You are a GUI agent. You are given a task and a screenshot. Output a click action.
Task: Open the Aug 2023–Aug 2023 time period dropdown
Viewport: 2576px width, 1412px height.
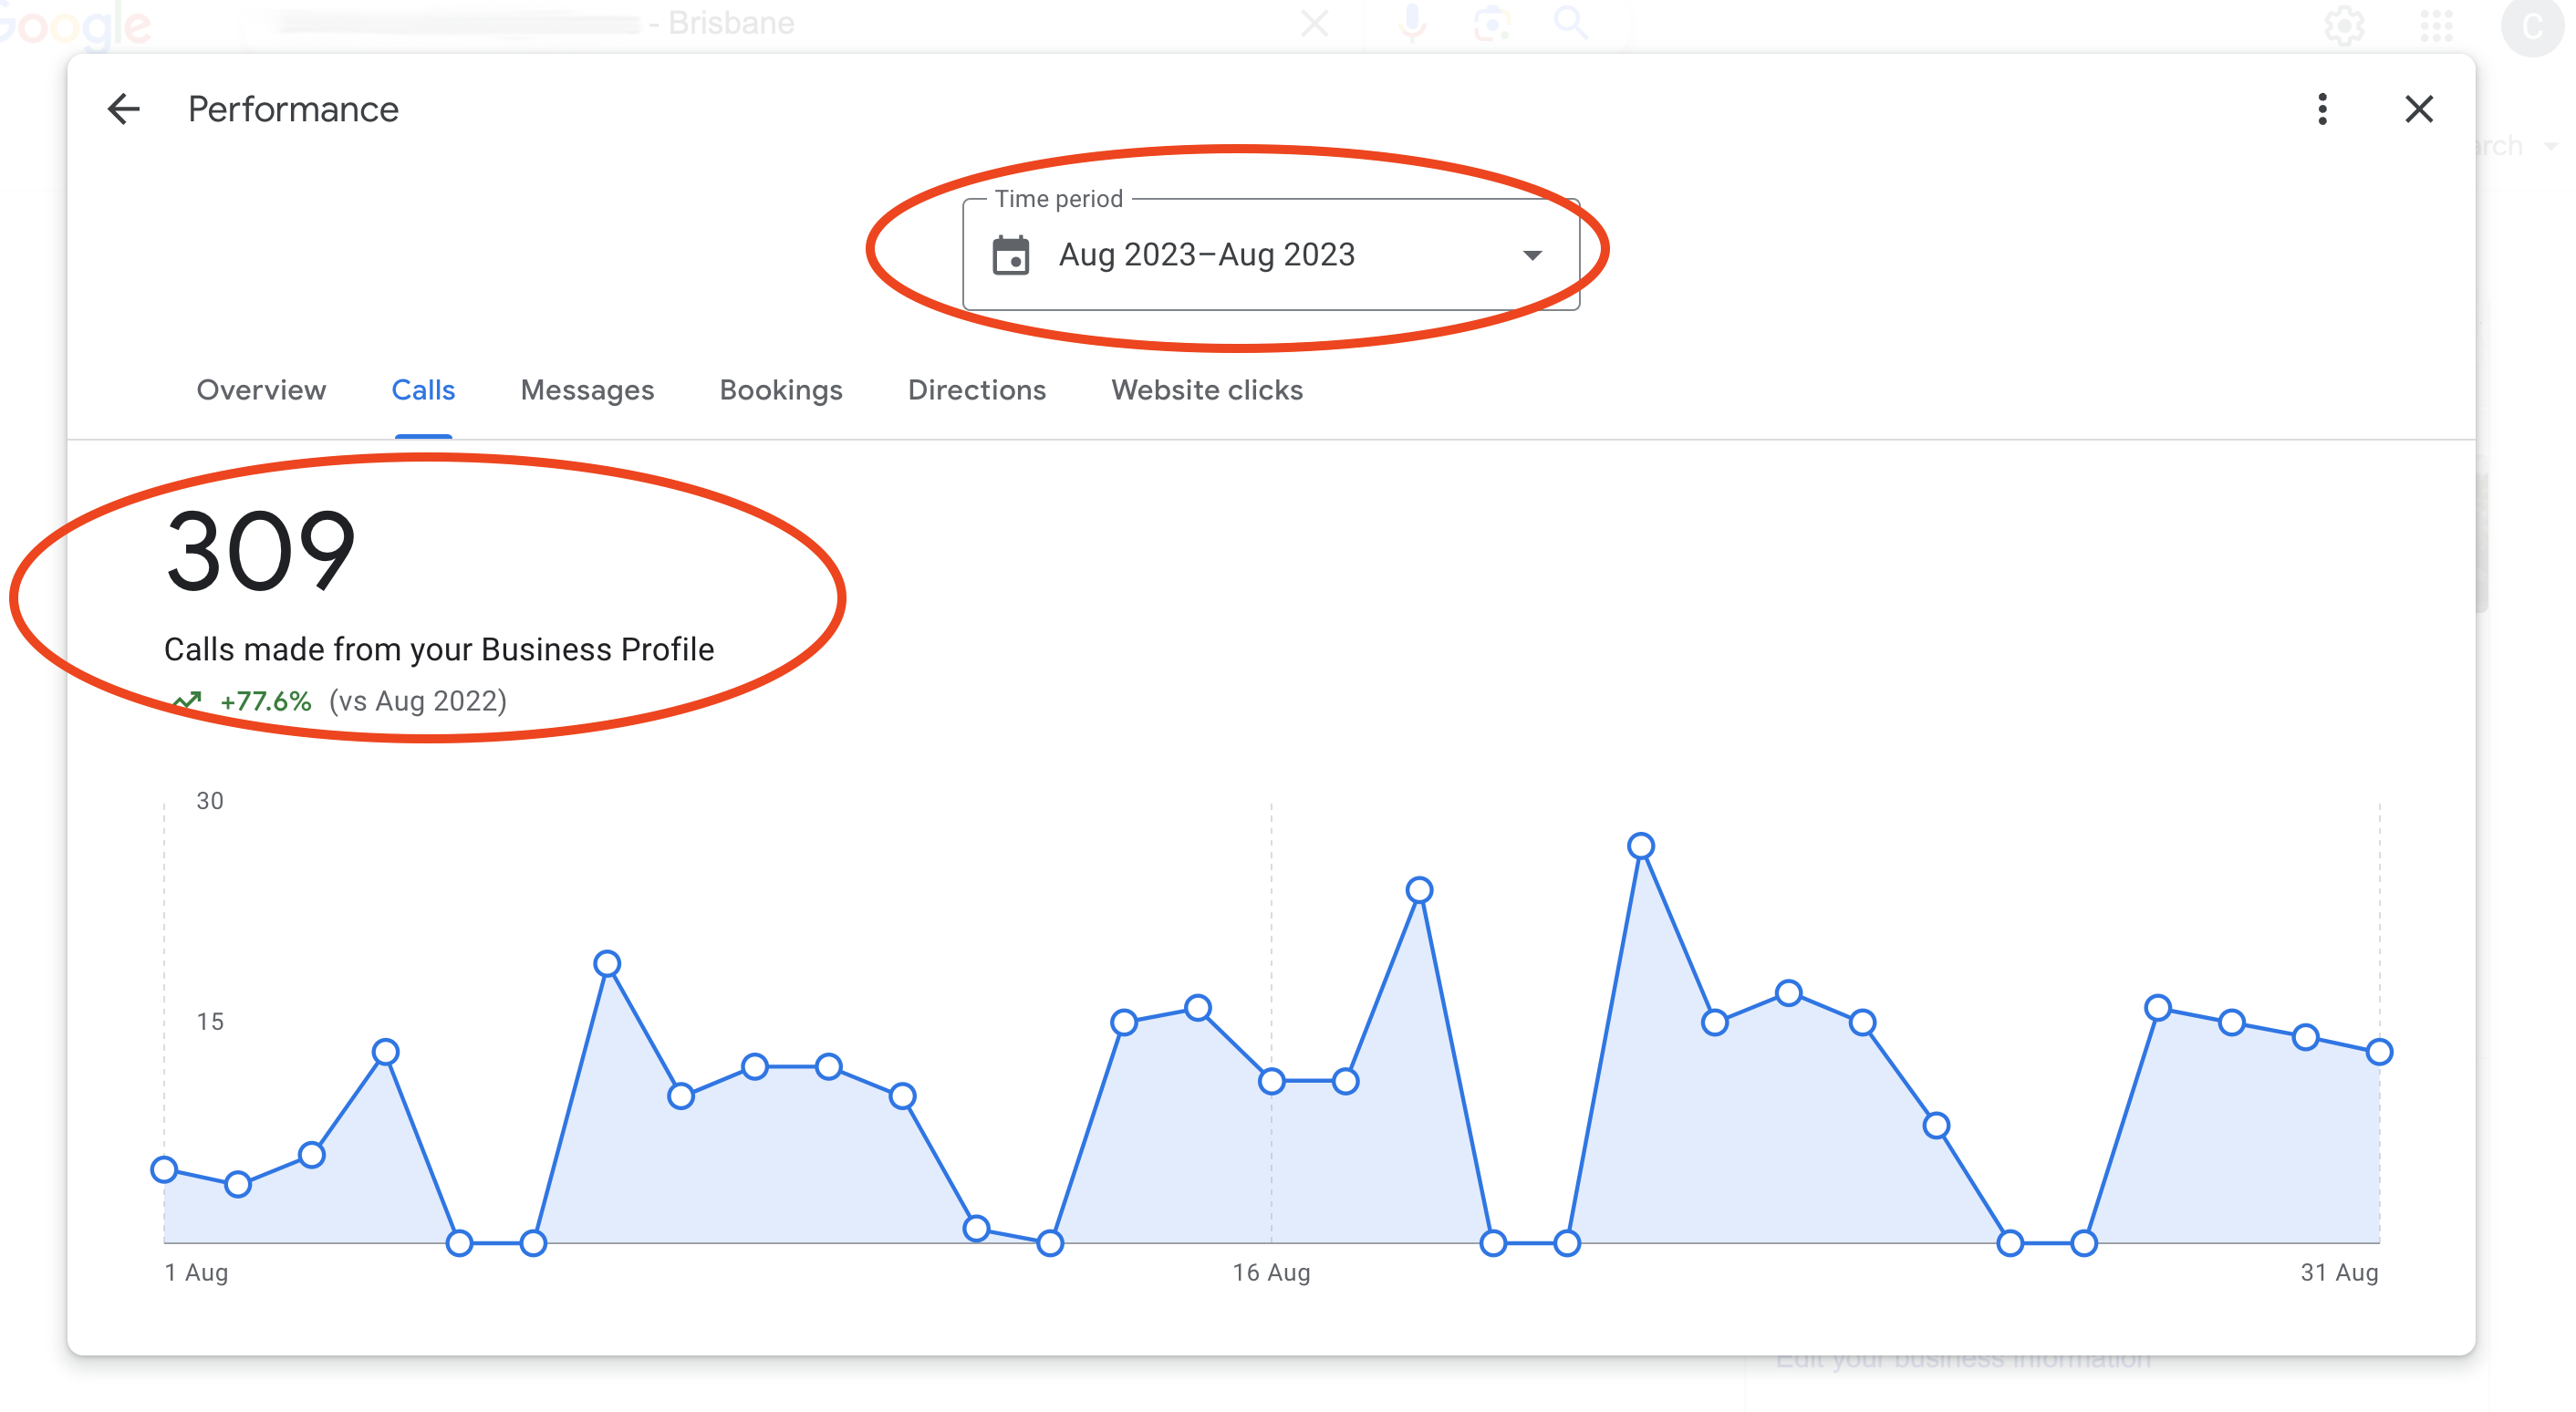pyautogui.click(x=1208, y=255)
